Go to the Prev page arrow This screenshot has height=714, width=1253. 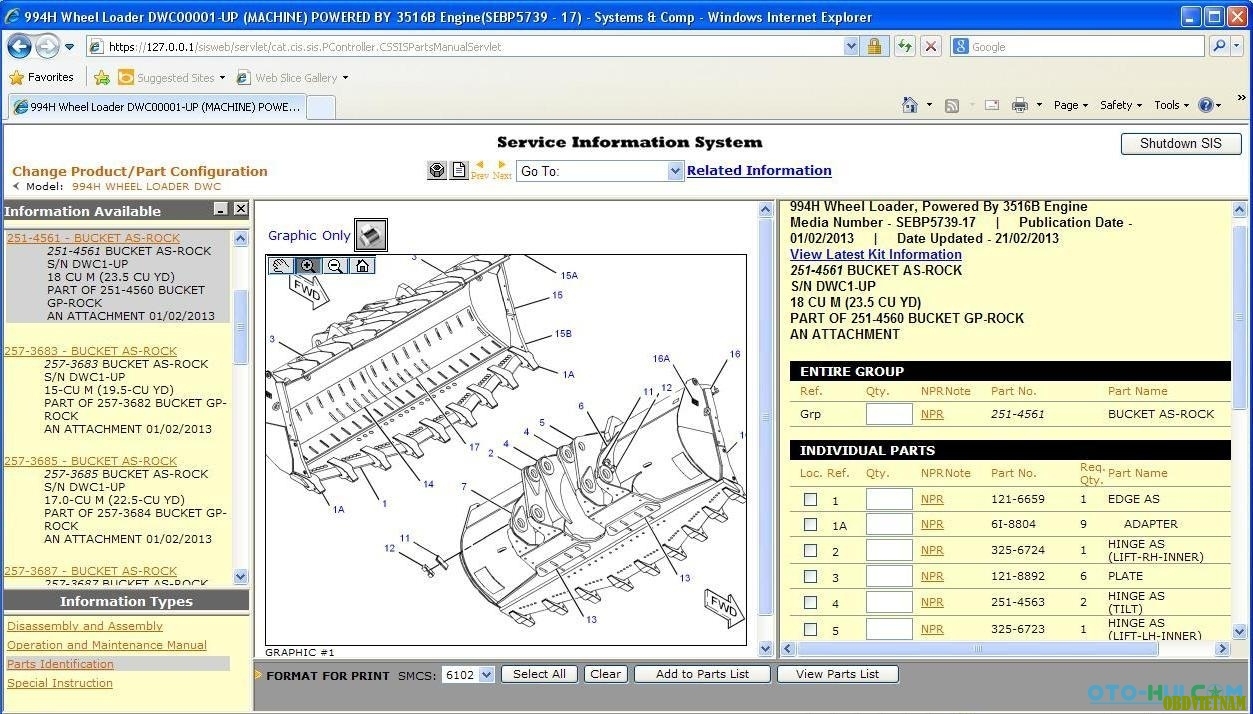click(480, 170)
